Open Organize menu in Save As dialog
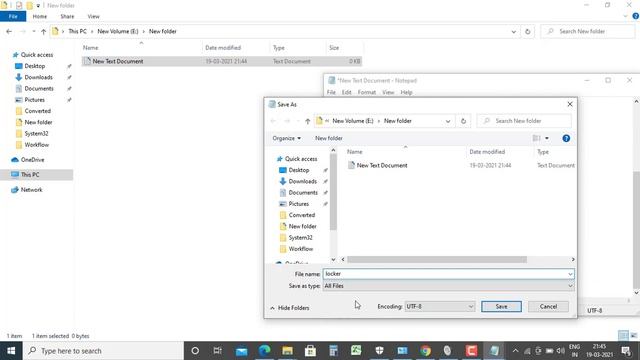 287,138
